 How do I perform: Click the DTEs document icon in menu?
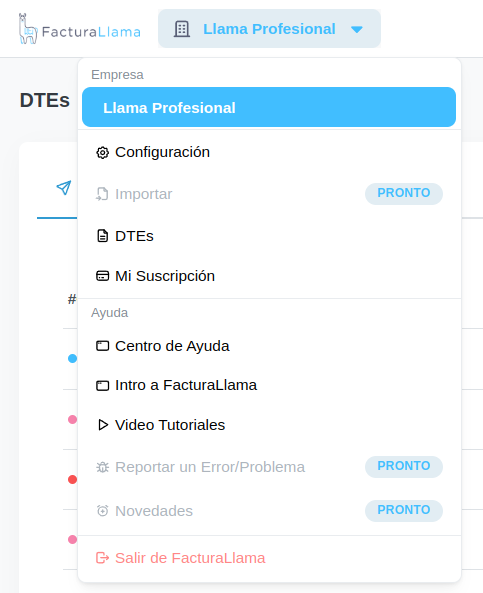click(x=103, y=236)
